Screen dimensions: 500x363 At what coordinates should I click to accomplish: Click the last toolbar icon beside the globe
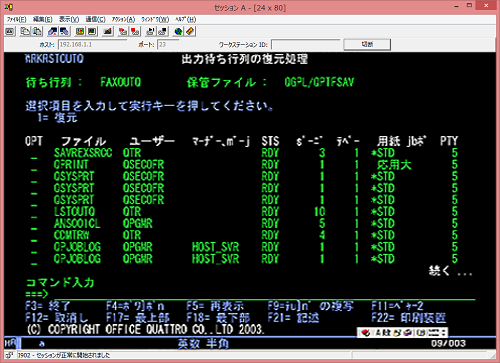[x=190, y=31]
